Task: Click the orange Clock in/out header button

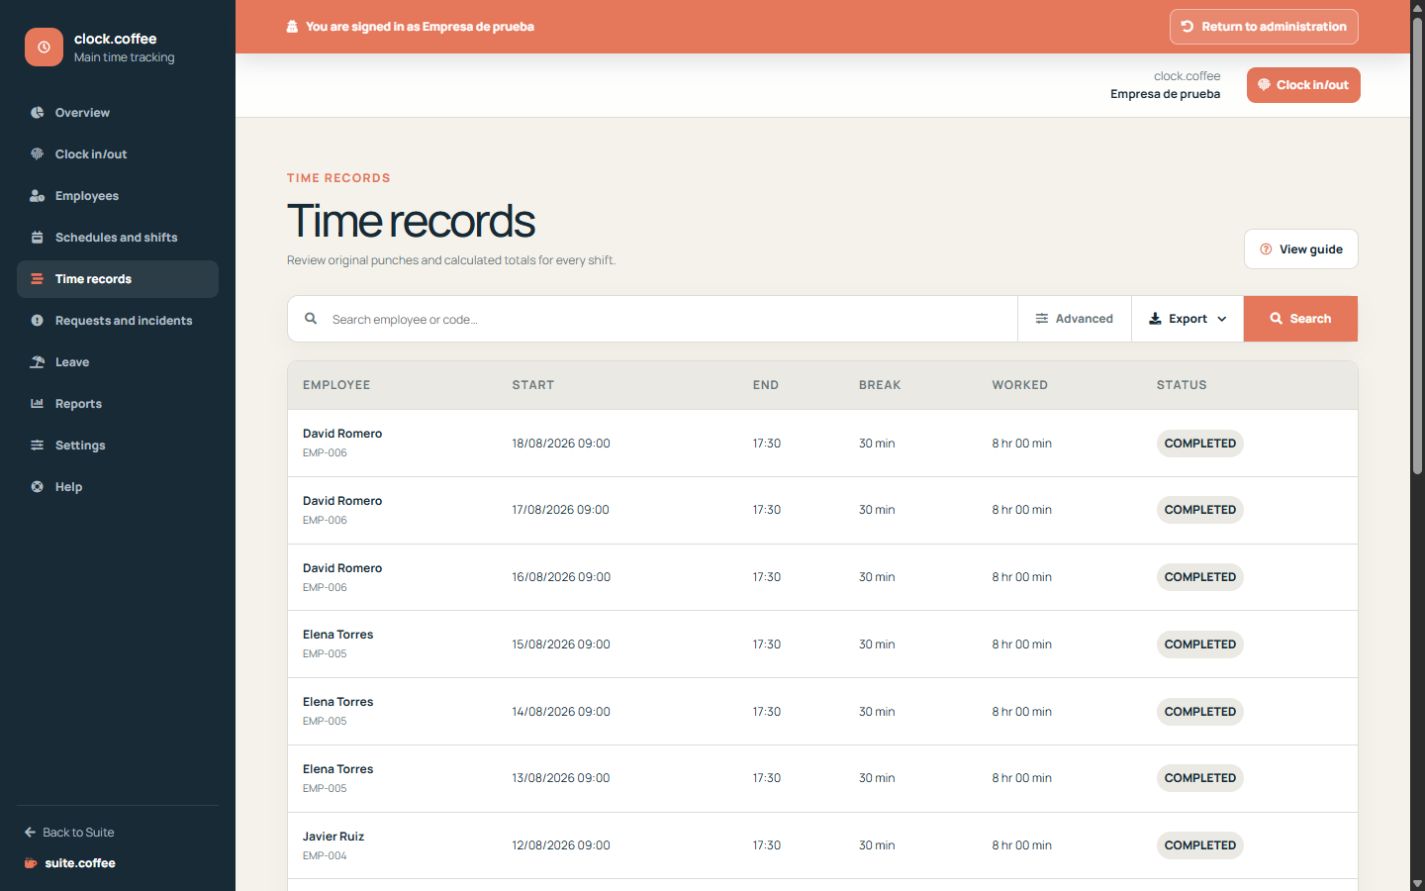Action: (1303, 85)
